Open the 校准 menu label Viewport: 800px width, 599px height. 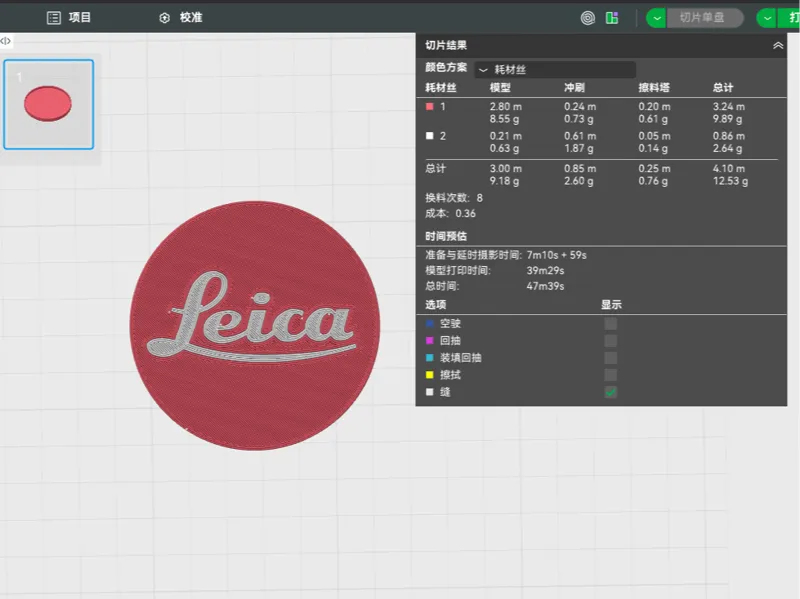click(191, 17)
